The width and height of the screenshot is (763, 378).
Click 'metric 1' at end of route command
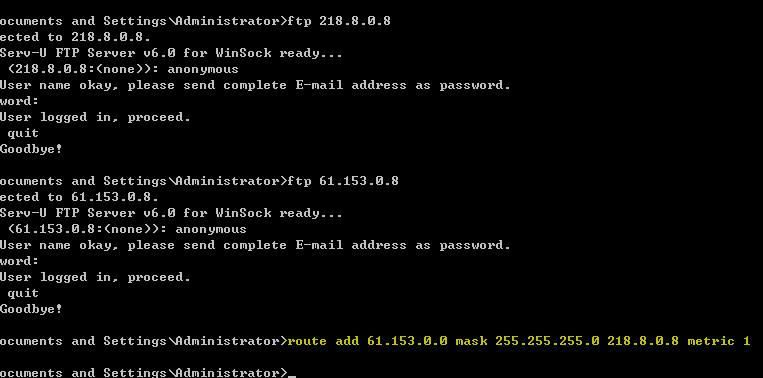(719, 341)
